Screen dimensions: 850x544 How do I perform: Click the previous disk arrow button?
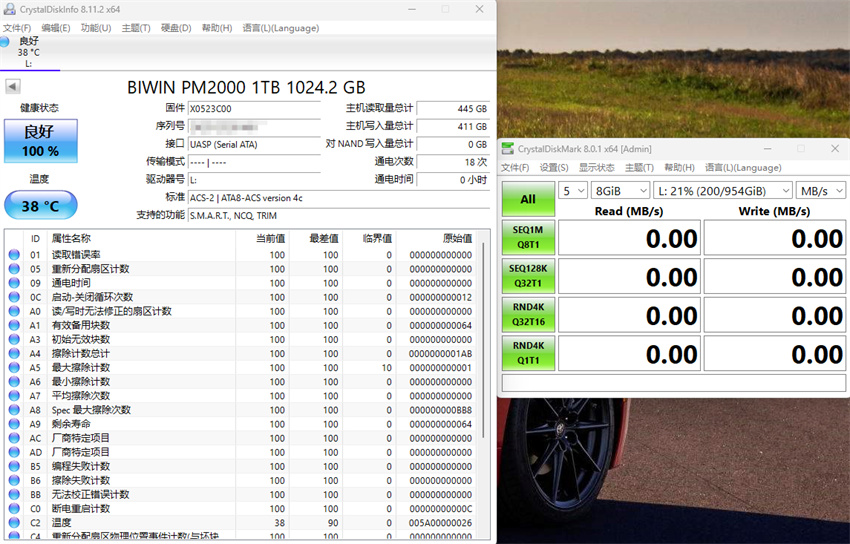[13, 86]
